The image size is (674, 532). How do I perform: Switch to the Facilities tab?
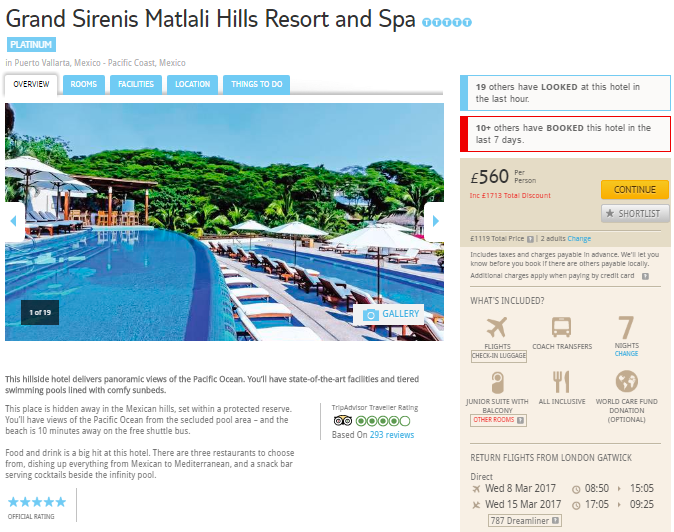pos(136,84)
